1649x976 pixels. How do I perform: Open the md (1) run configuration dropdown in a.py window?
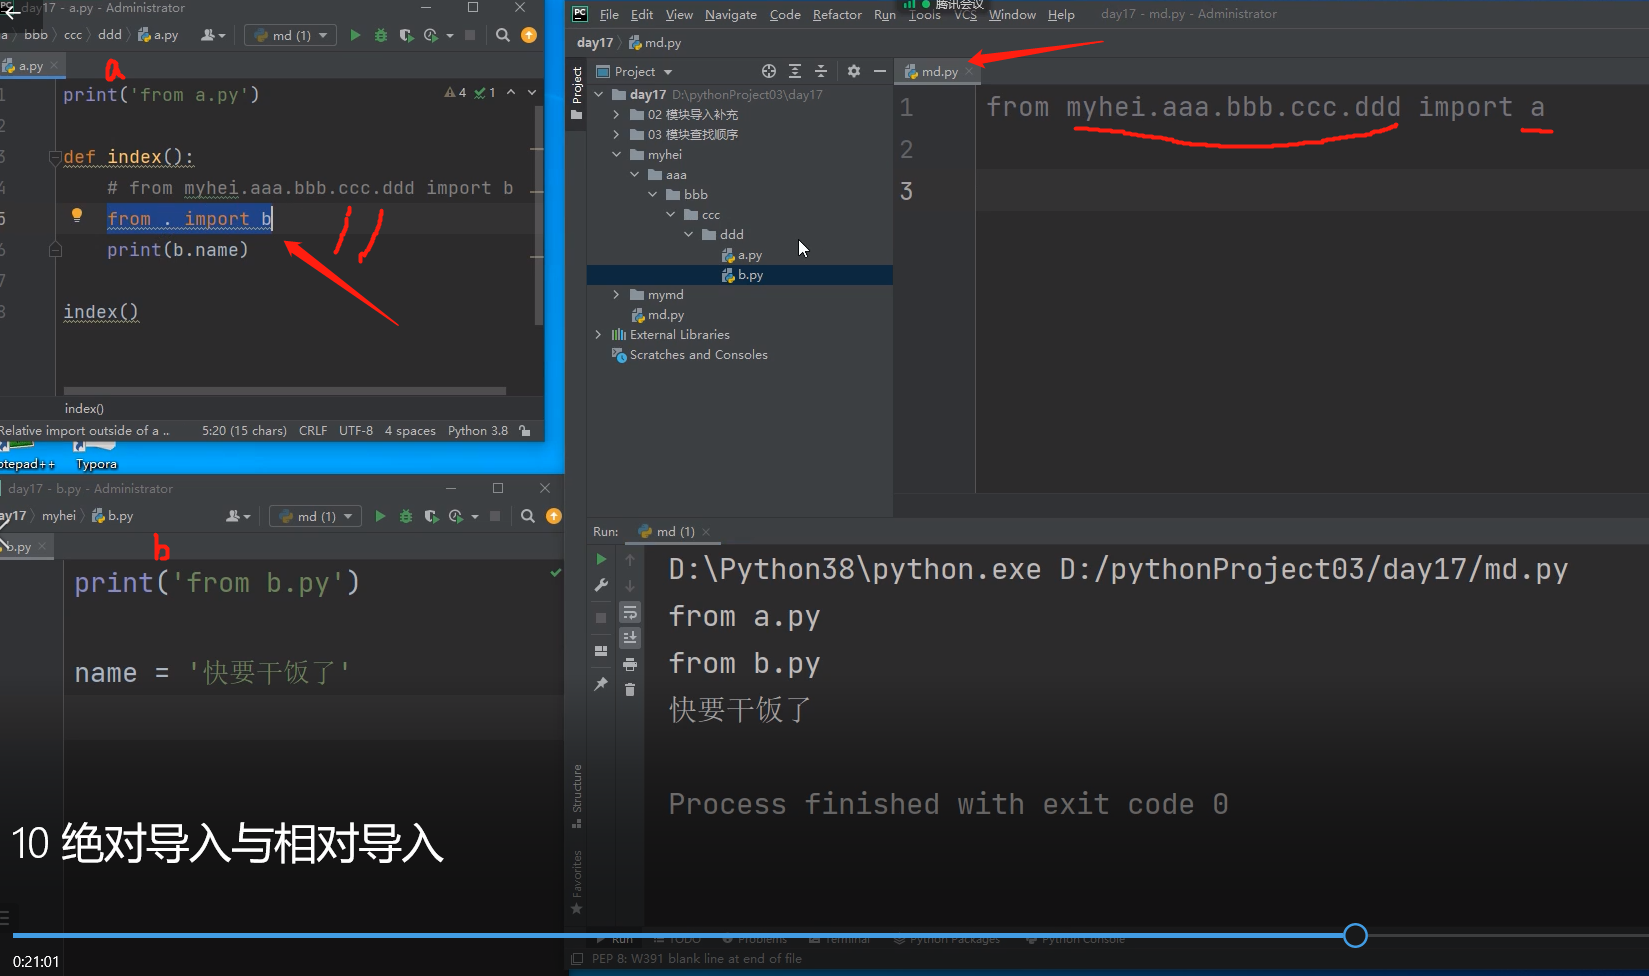291,35
